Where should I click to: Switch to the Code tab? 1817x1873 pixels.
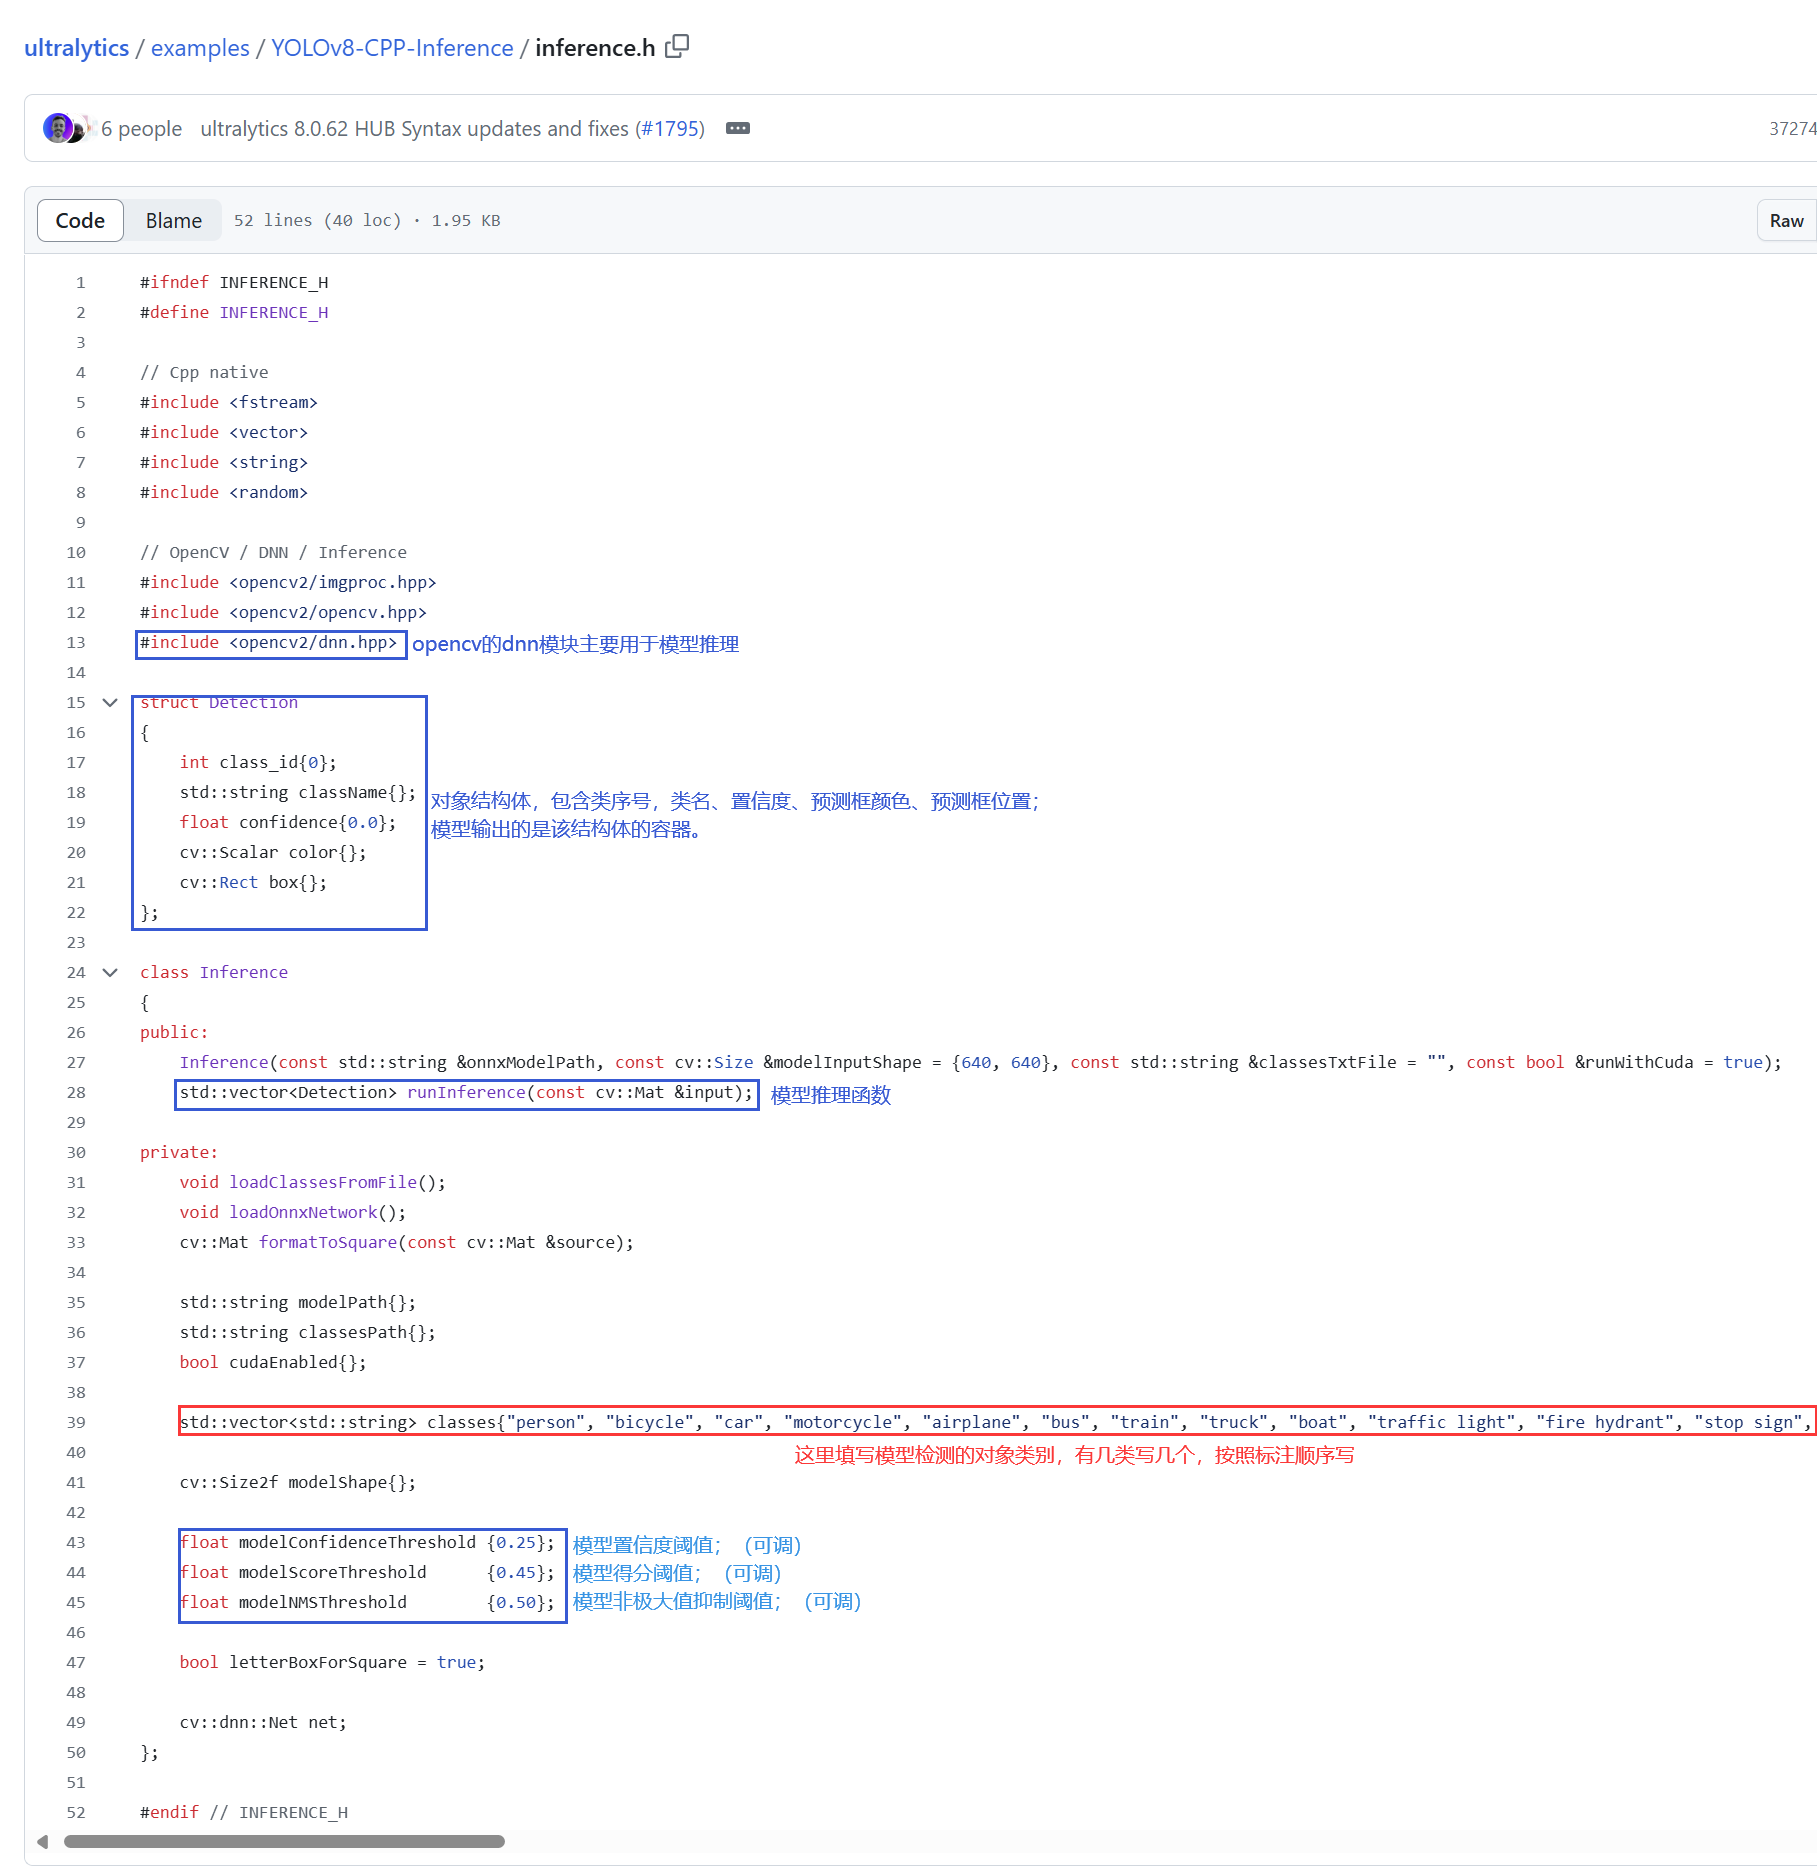click(x=80, y=220)
